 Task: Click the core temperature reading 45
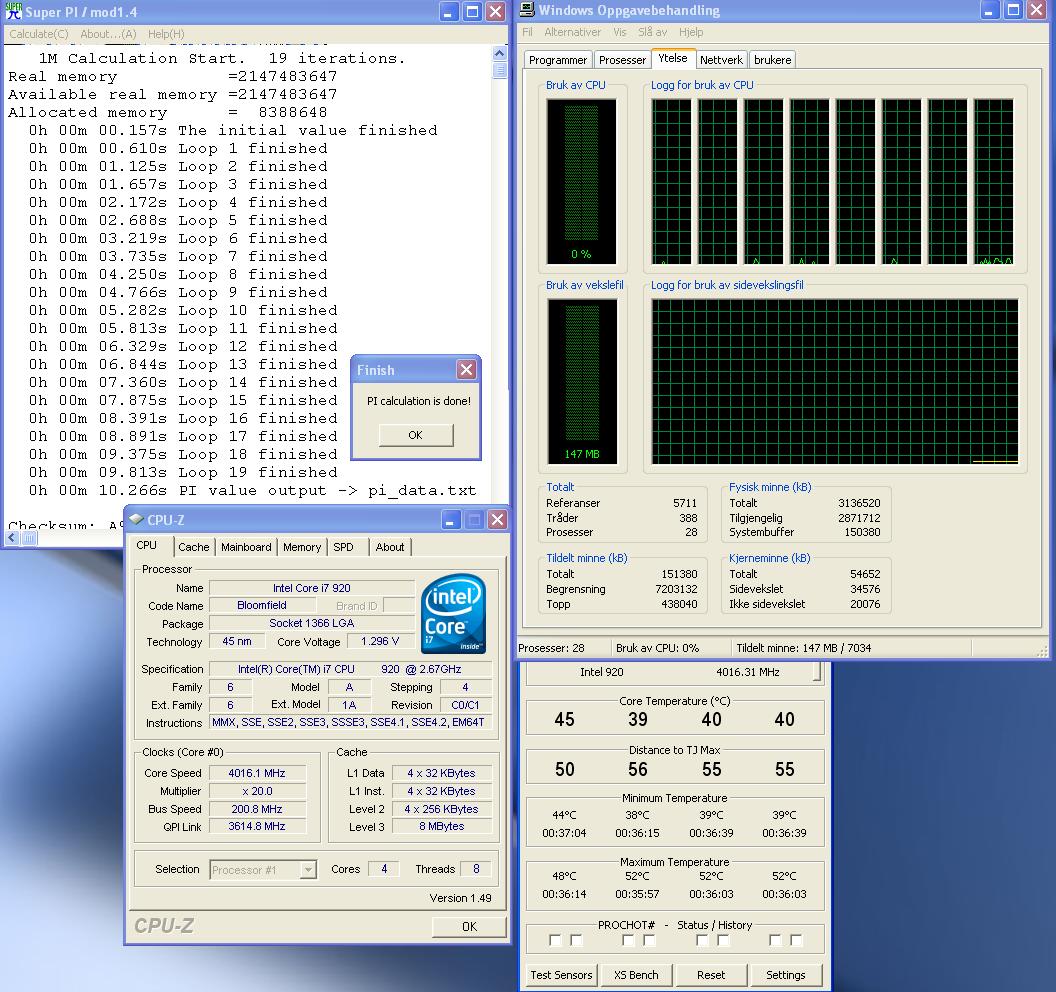click(x=564, y=719)
